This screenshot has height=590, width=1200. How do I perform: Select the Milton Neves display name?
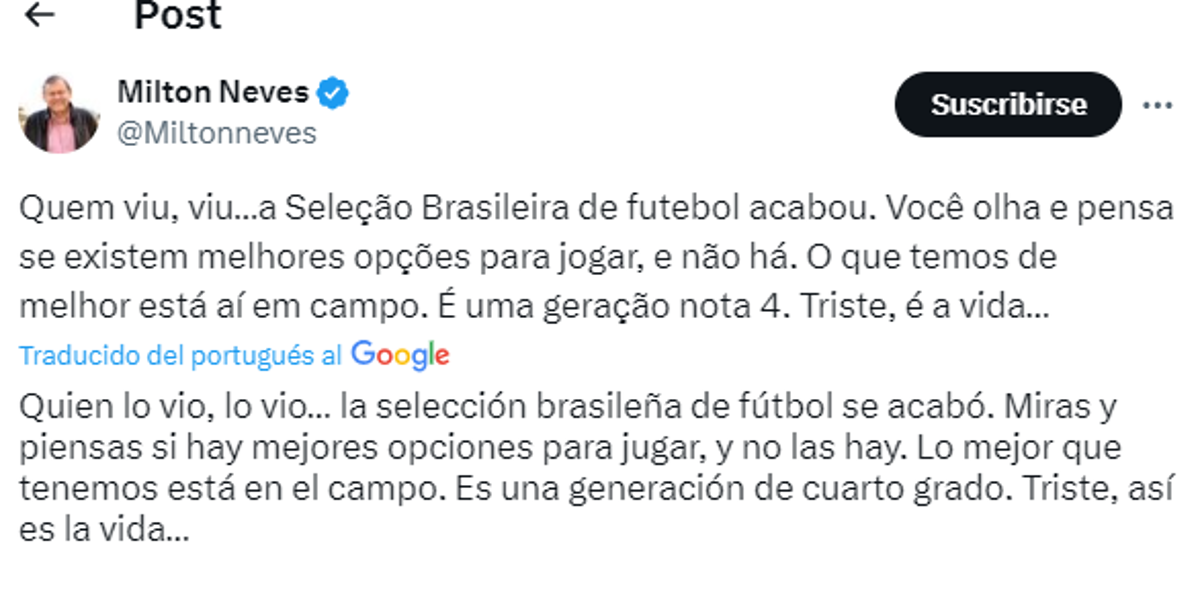click(212, 92)
